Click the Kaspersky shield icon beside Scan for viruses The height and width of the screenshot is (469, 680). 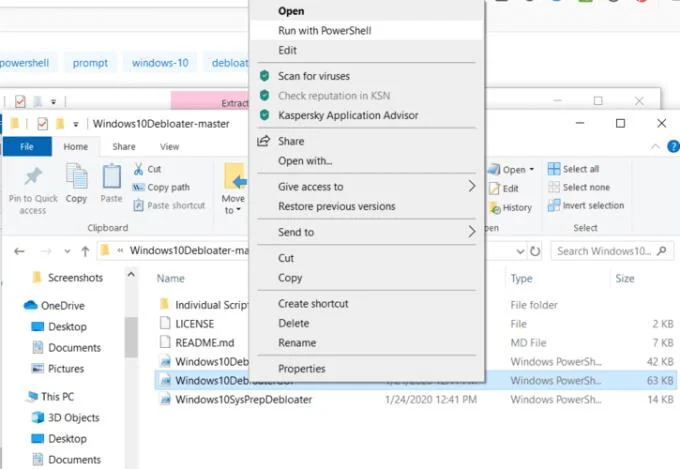(x=264, y=76)
